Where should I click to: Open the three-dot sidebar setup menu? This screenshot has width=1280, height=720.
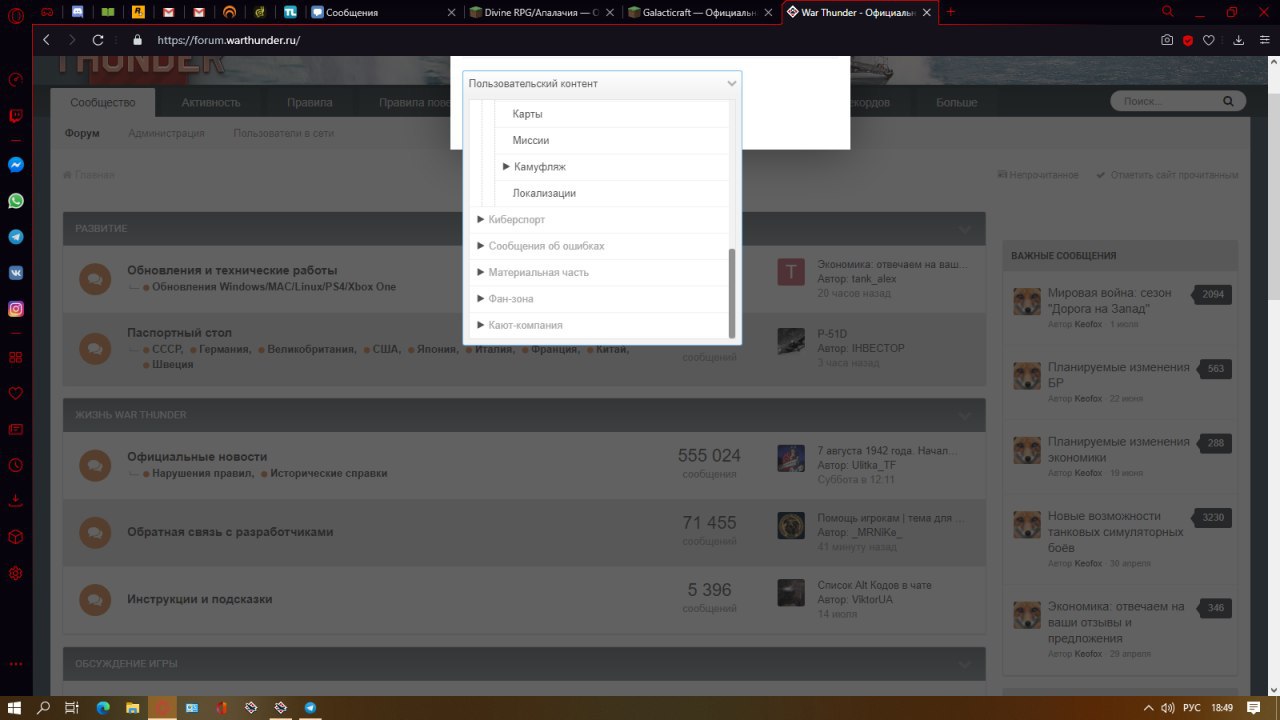coord(15,663)
